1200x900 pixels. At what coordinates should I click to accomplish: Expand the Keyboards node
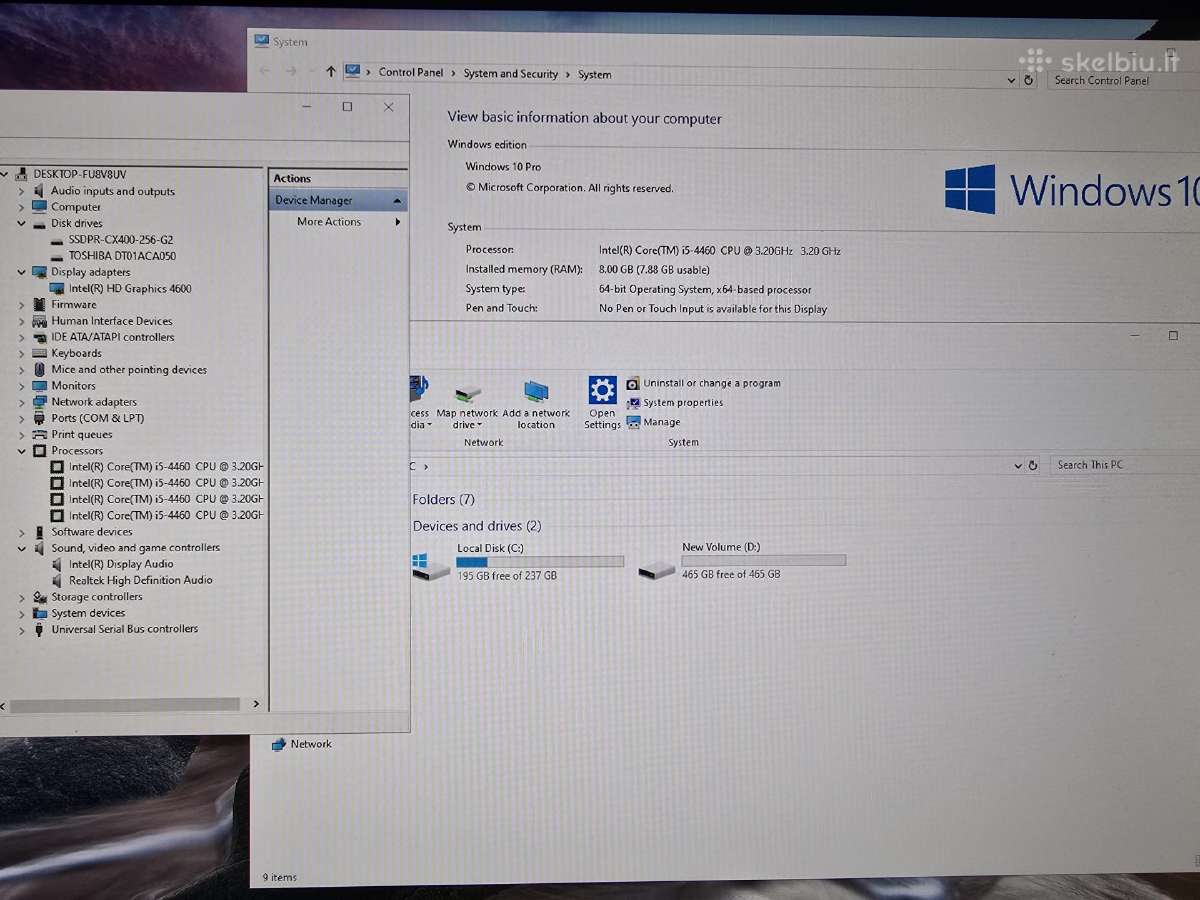click(x=21, y=353)
